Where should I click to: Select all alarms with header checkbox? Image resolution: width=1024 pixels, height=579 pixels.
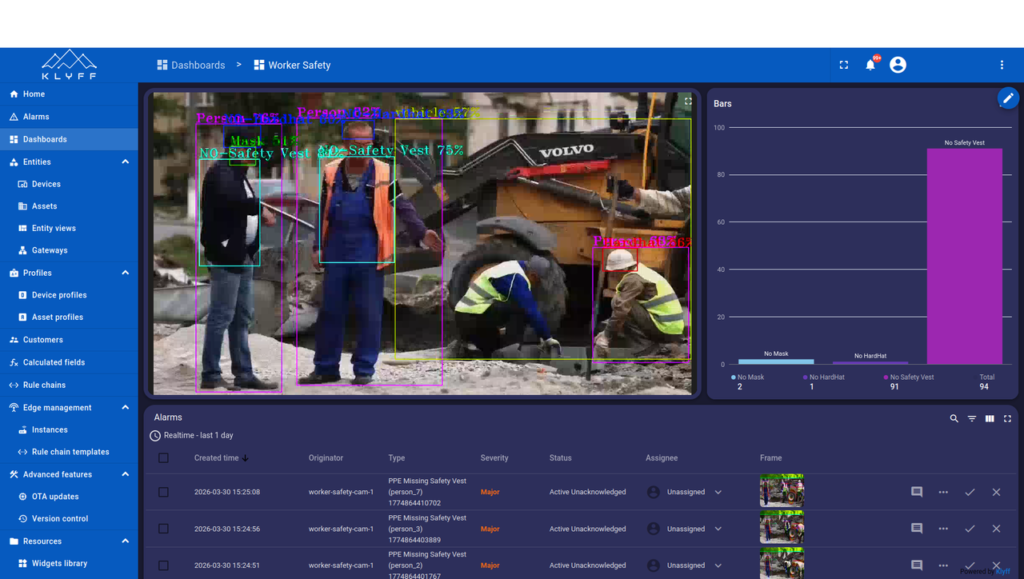(x=163, y=458)
